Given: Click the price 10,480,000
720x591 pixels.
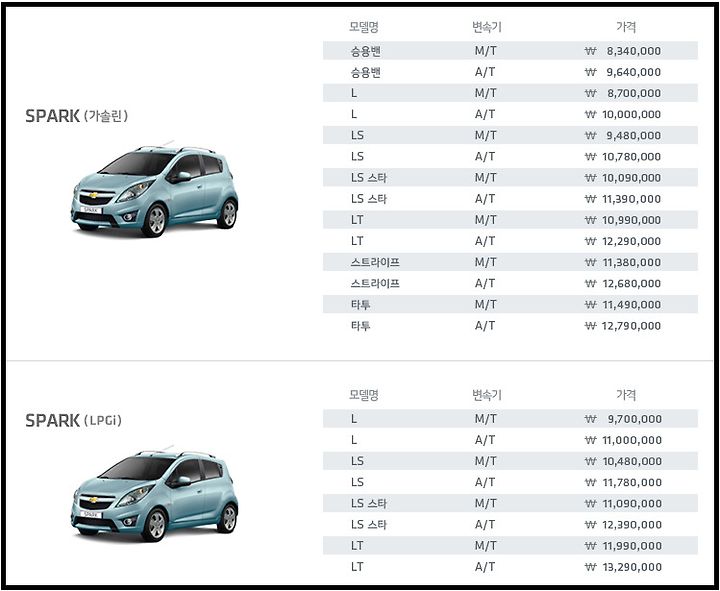Looking at the screenshot, I should pos(632,461).
